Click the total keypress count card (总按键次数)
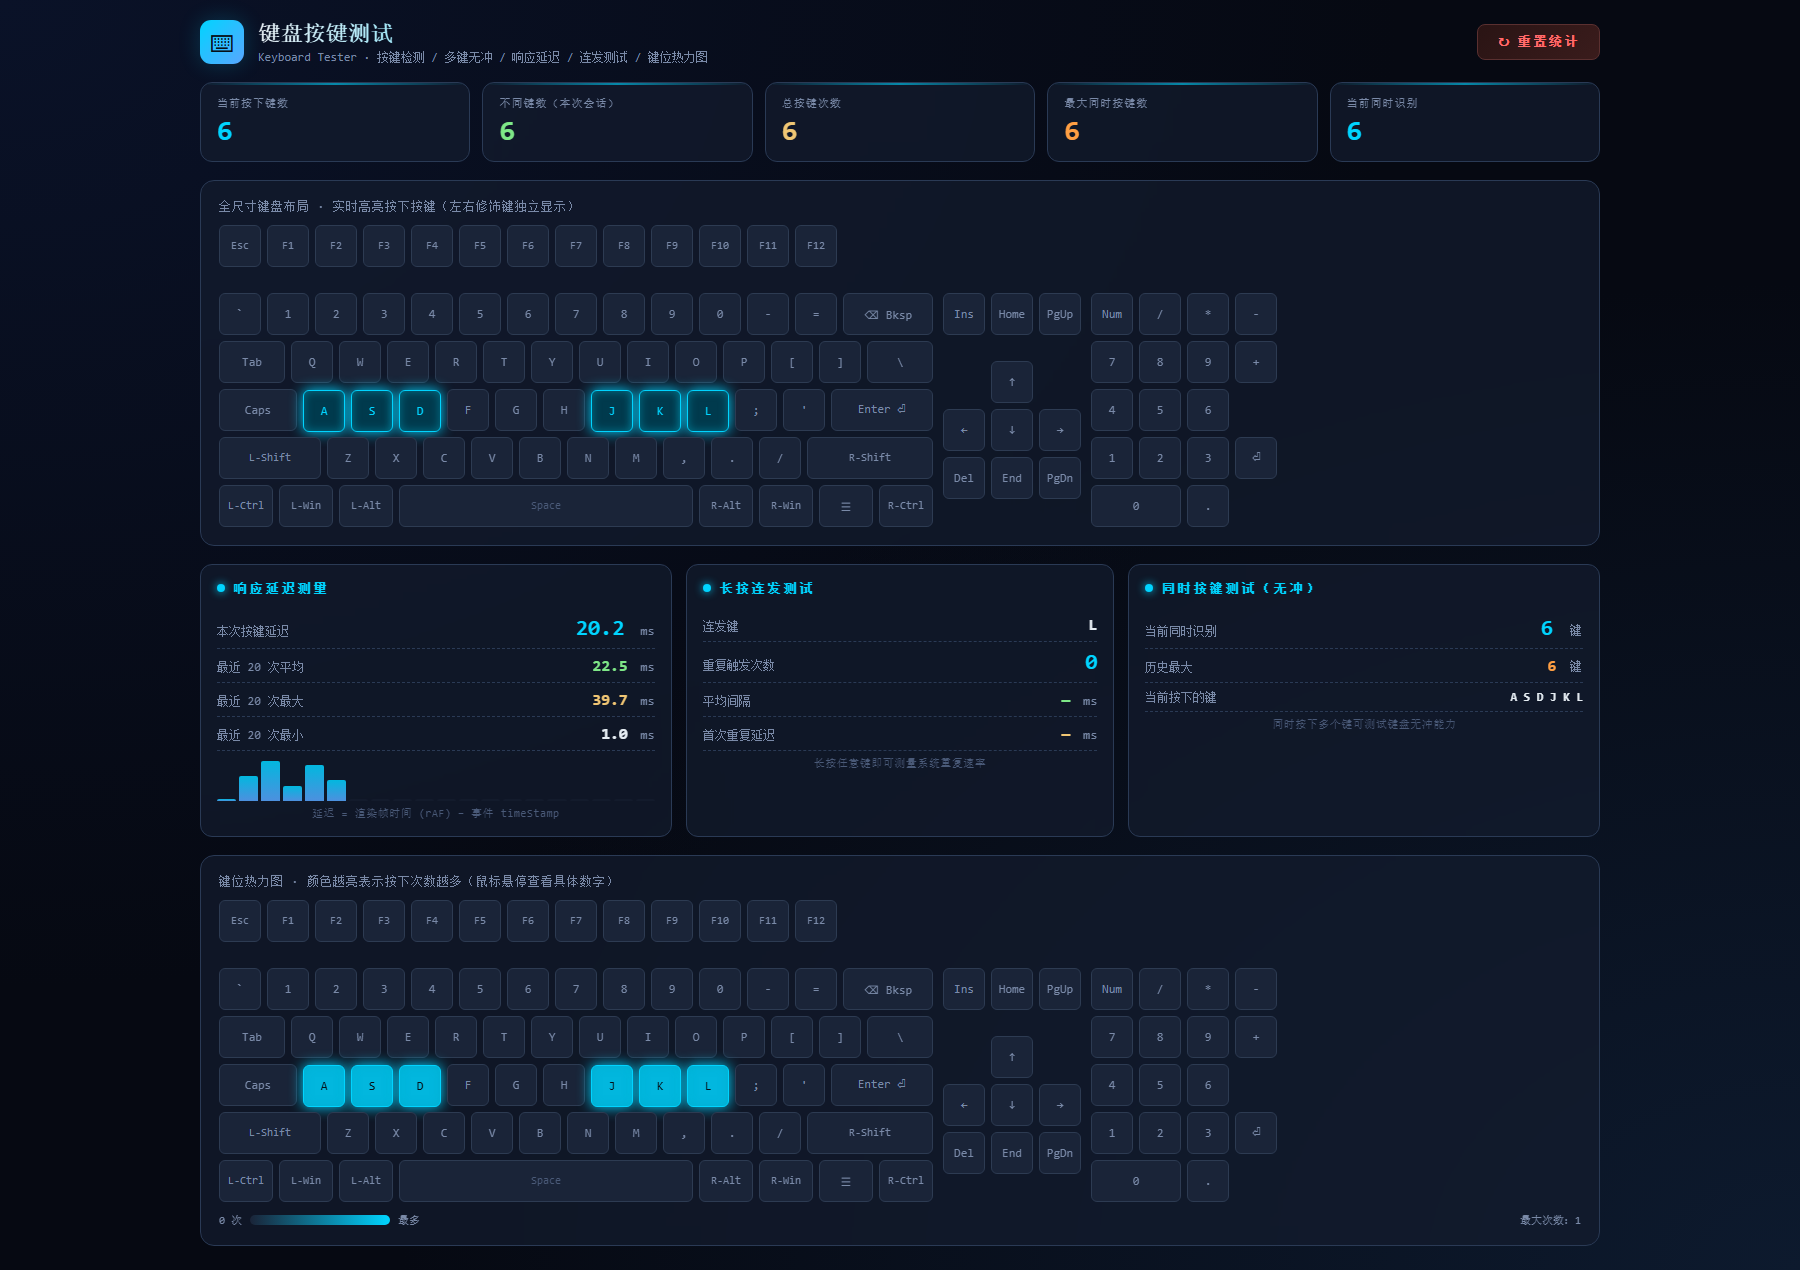 coord(900,122)
